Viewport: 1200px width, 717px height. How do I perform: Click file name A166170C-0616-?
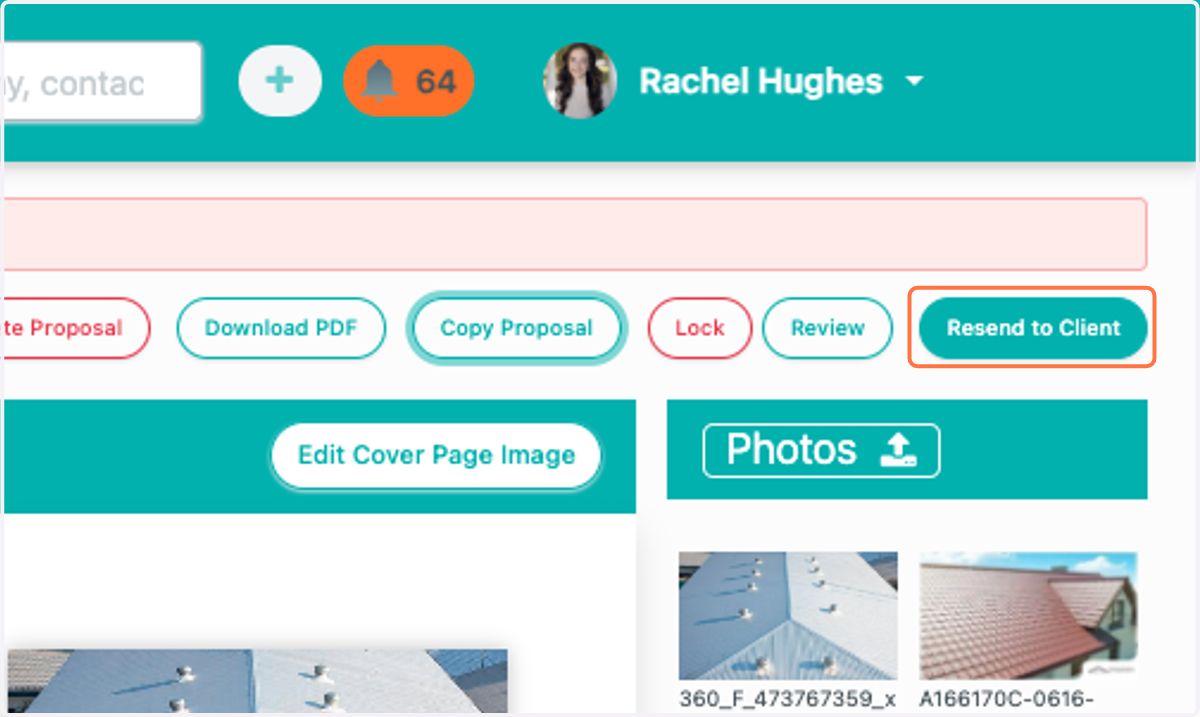pos(1005,698)
